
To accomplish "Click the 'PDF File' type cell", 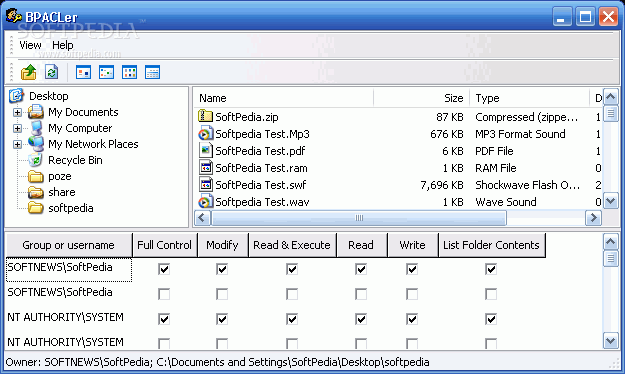I will [x=494, y=151].
